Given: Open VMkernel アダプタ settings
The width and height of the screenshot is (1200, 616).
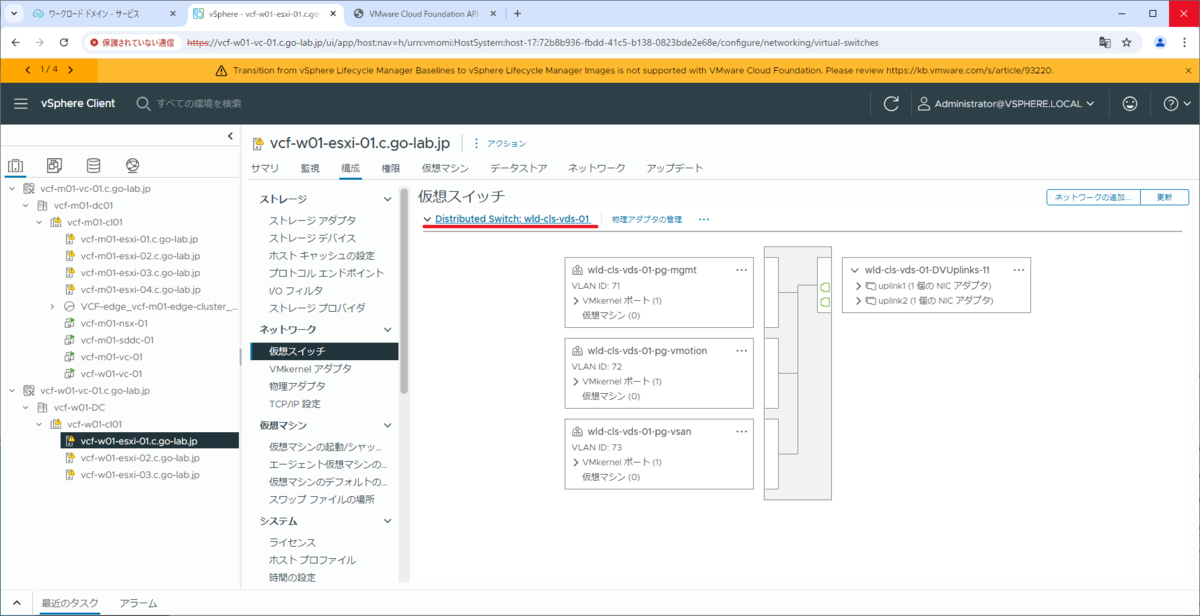Looking at the screenshot, I should (310, 368).
